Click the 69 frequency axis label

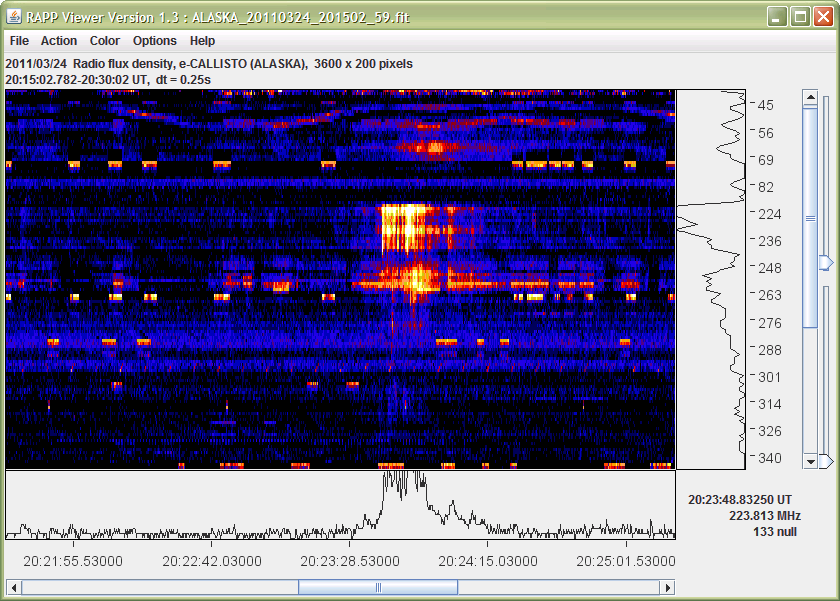point(766,160)
